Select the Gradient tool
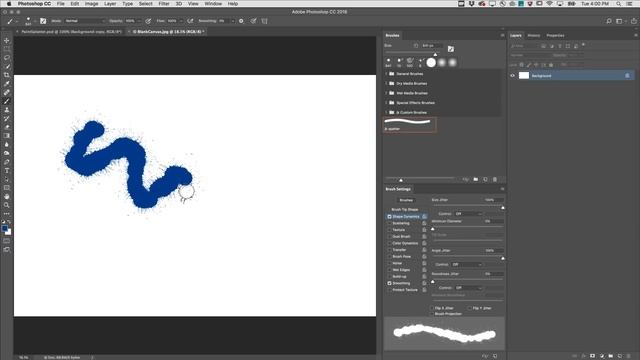This screenshot has height=360, width=640. (7, 136)
